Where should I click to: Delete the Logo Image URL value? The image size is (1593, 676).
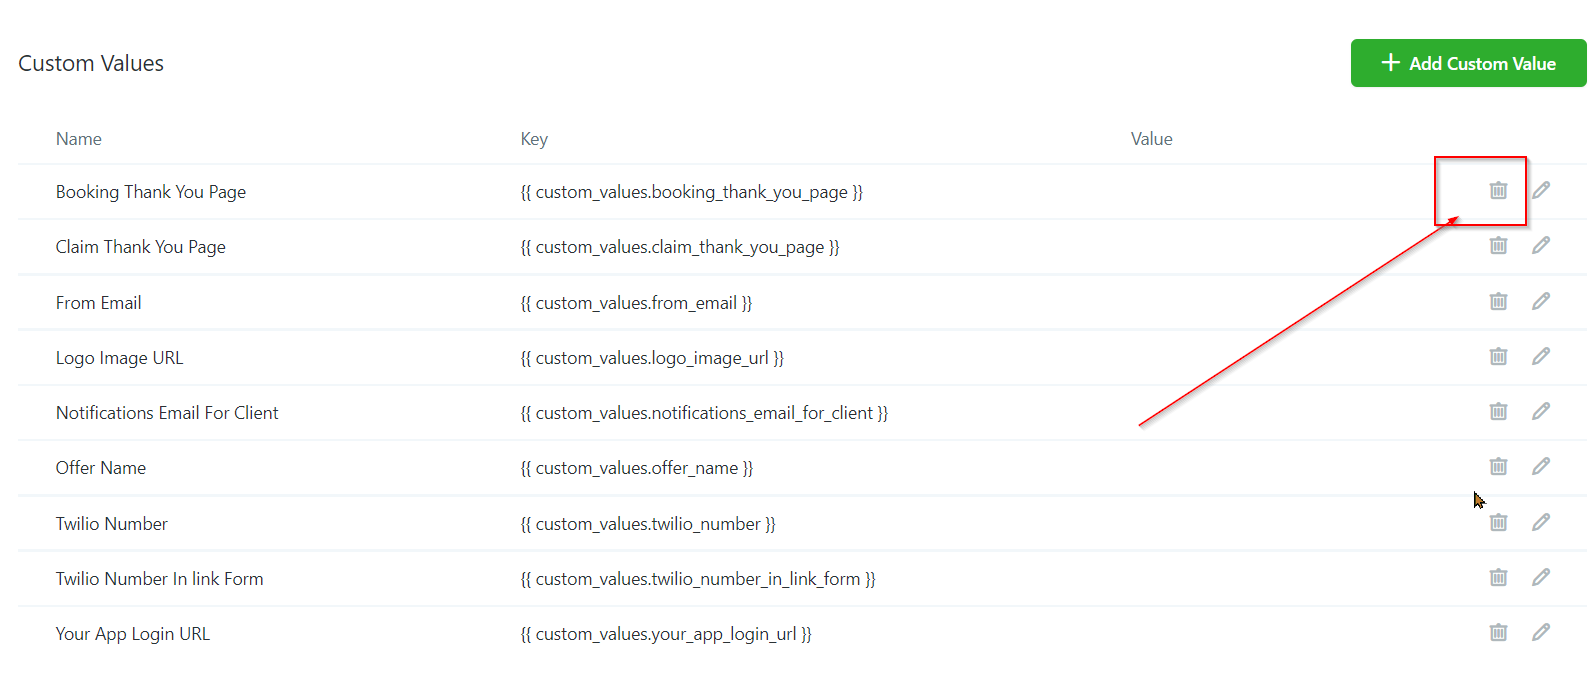1498,356
